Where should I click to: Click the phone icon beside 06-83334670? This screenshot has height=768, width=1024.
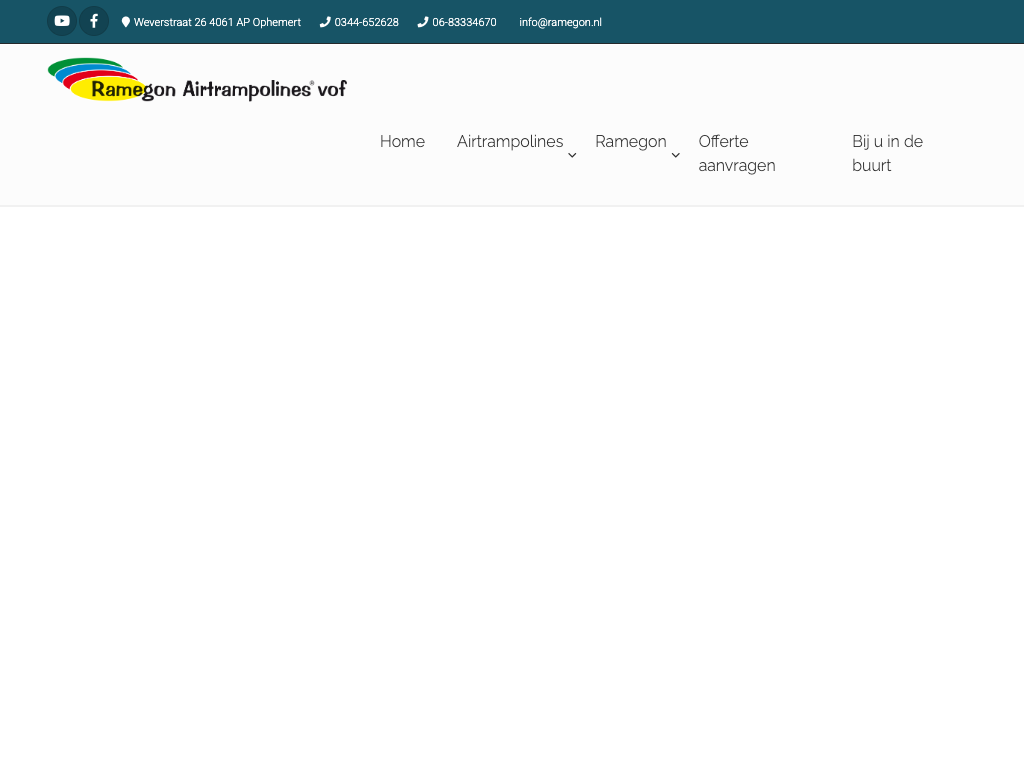pyautogui.click(x=423, y=22)
